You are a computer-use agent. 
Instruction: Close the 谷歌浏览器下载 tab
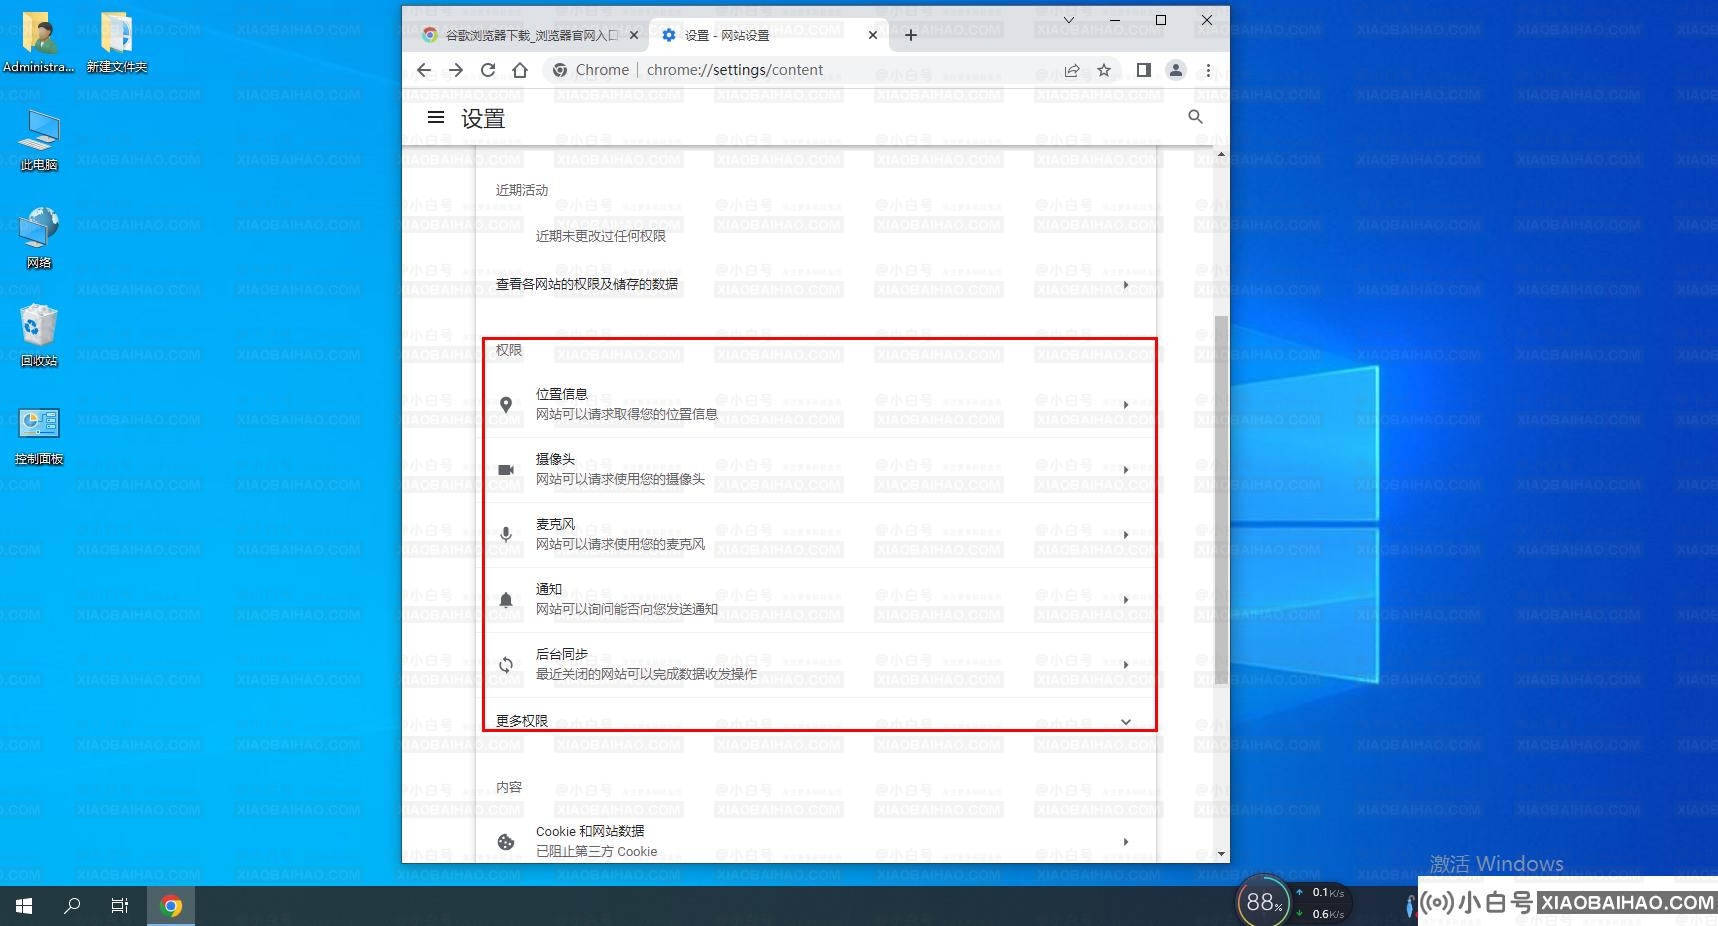pos(634,35)
